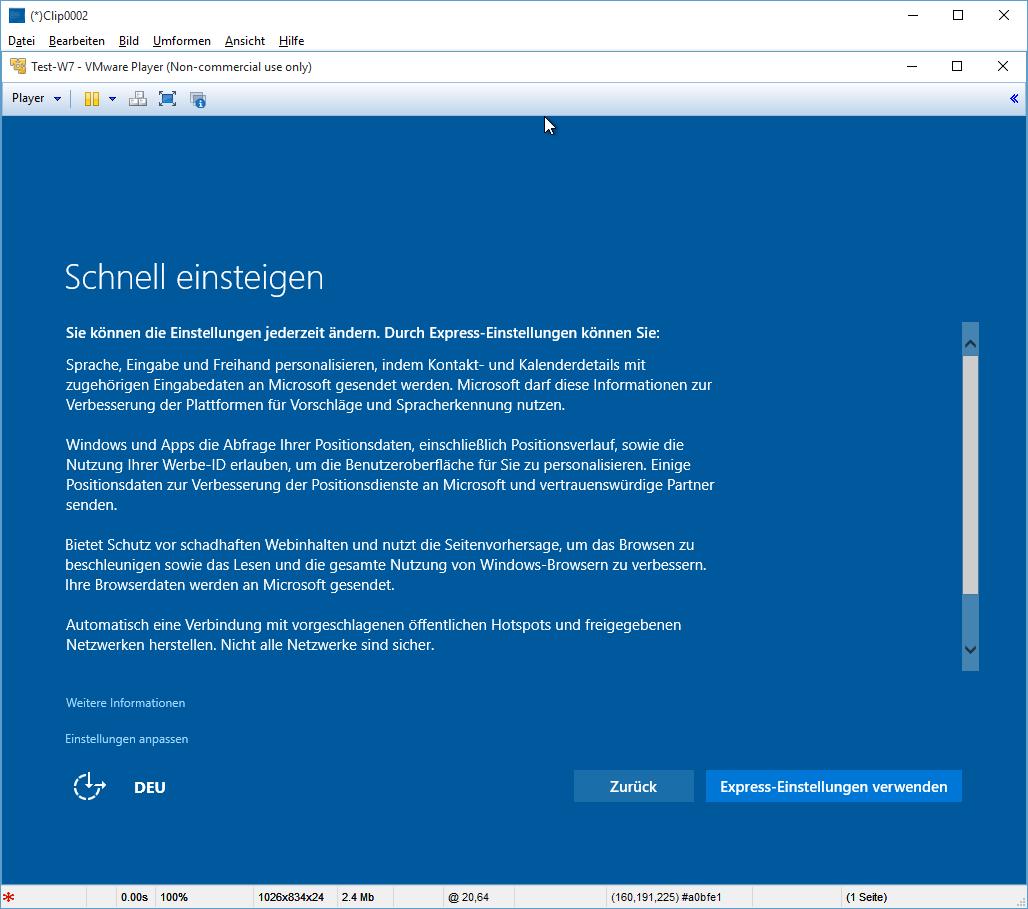1028x909 pixels.
Task: Click the Send Ctrl+Alt+Del icon
Action: [x=138, y=99]
